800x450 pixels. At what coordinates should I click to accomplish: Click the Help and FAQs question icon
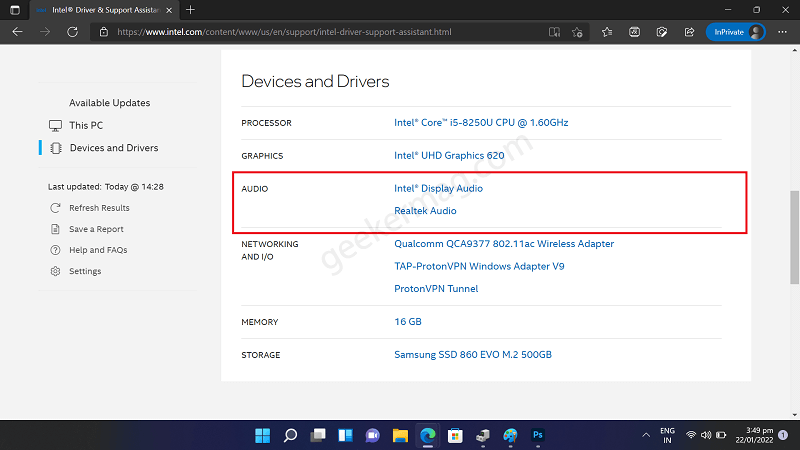55,250
